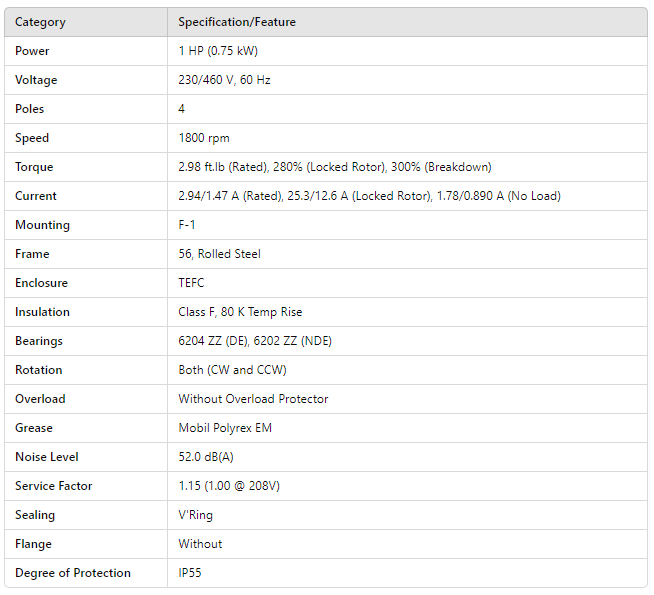
Task: Select the Power row label
Action: [32, 51]
